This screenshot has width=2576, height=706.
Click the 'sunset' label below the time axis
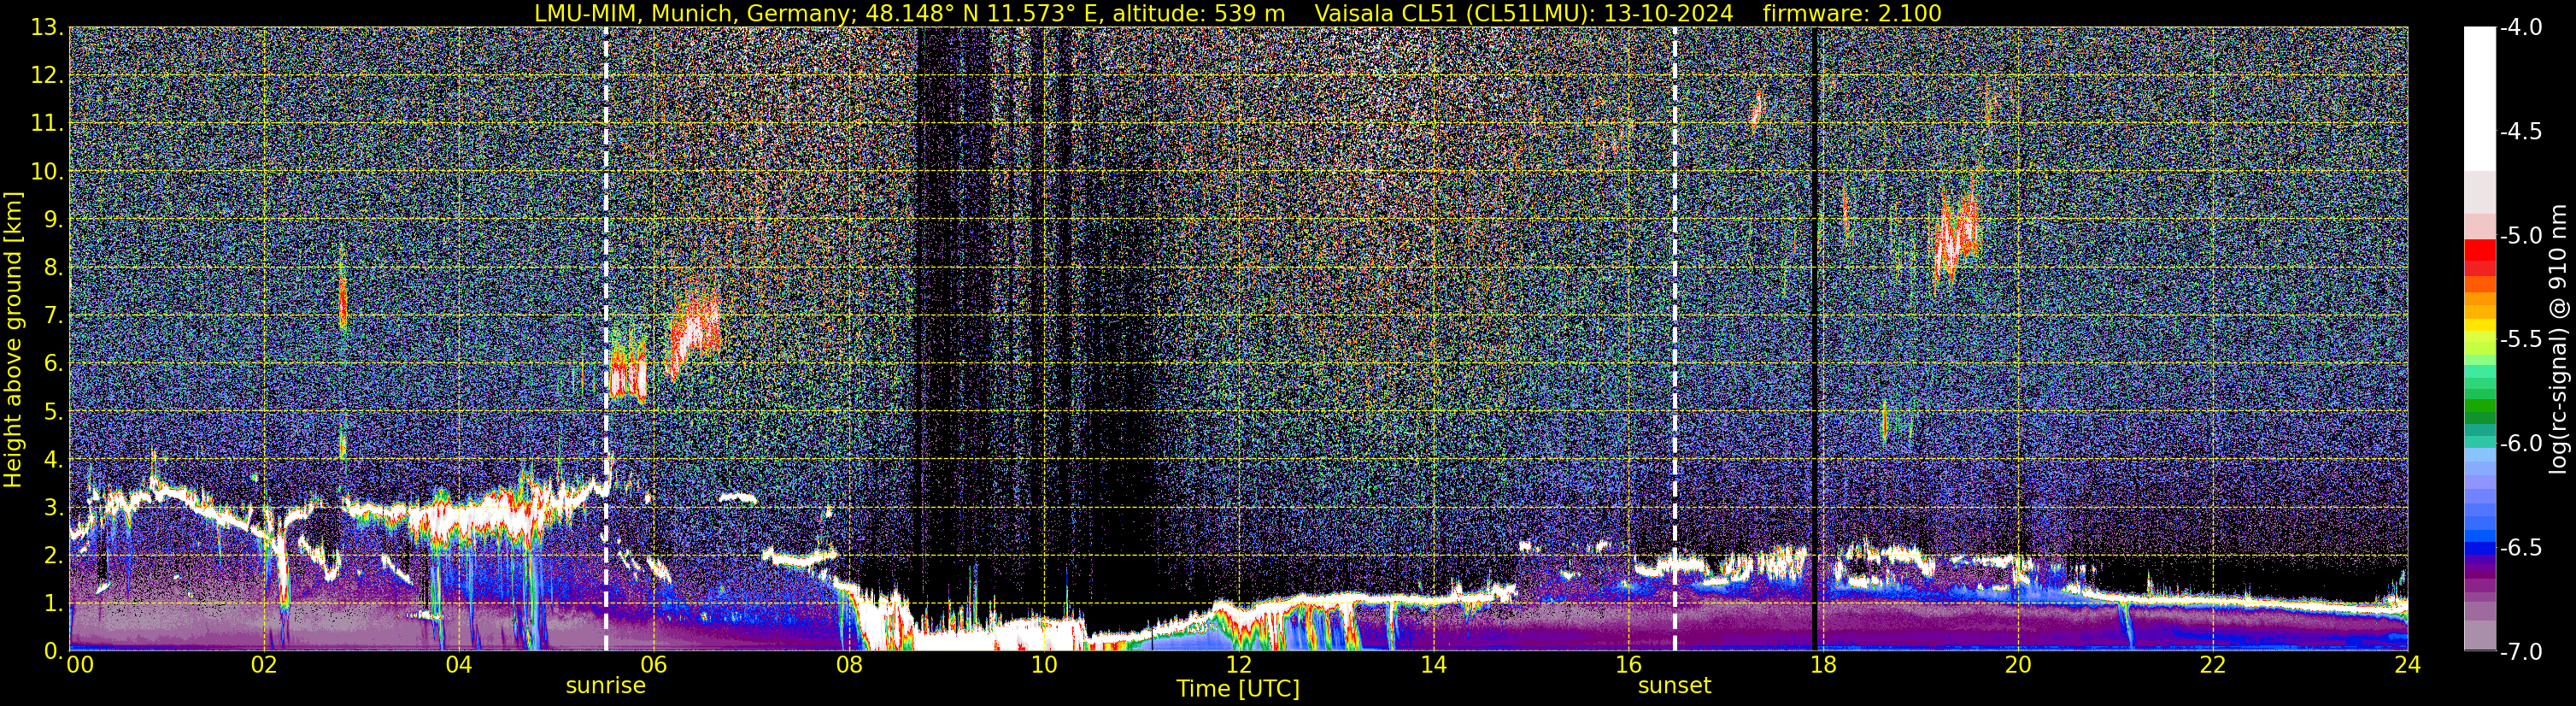(1674, 686)
